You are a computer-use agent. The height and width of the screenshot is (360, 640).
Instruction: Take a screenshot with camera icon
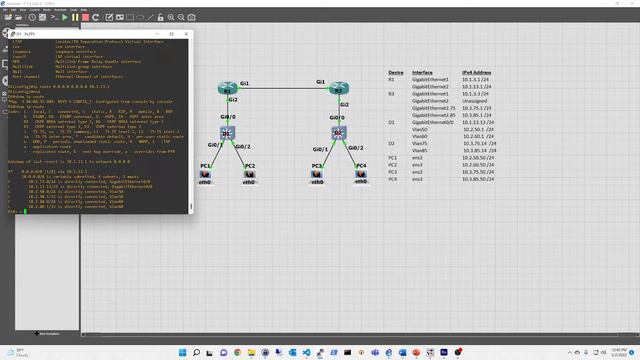pos(191,17)
